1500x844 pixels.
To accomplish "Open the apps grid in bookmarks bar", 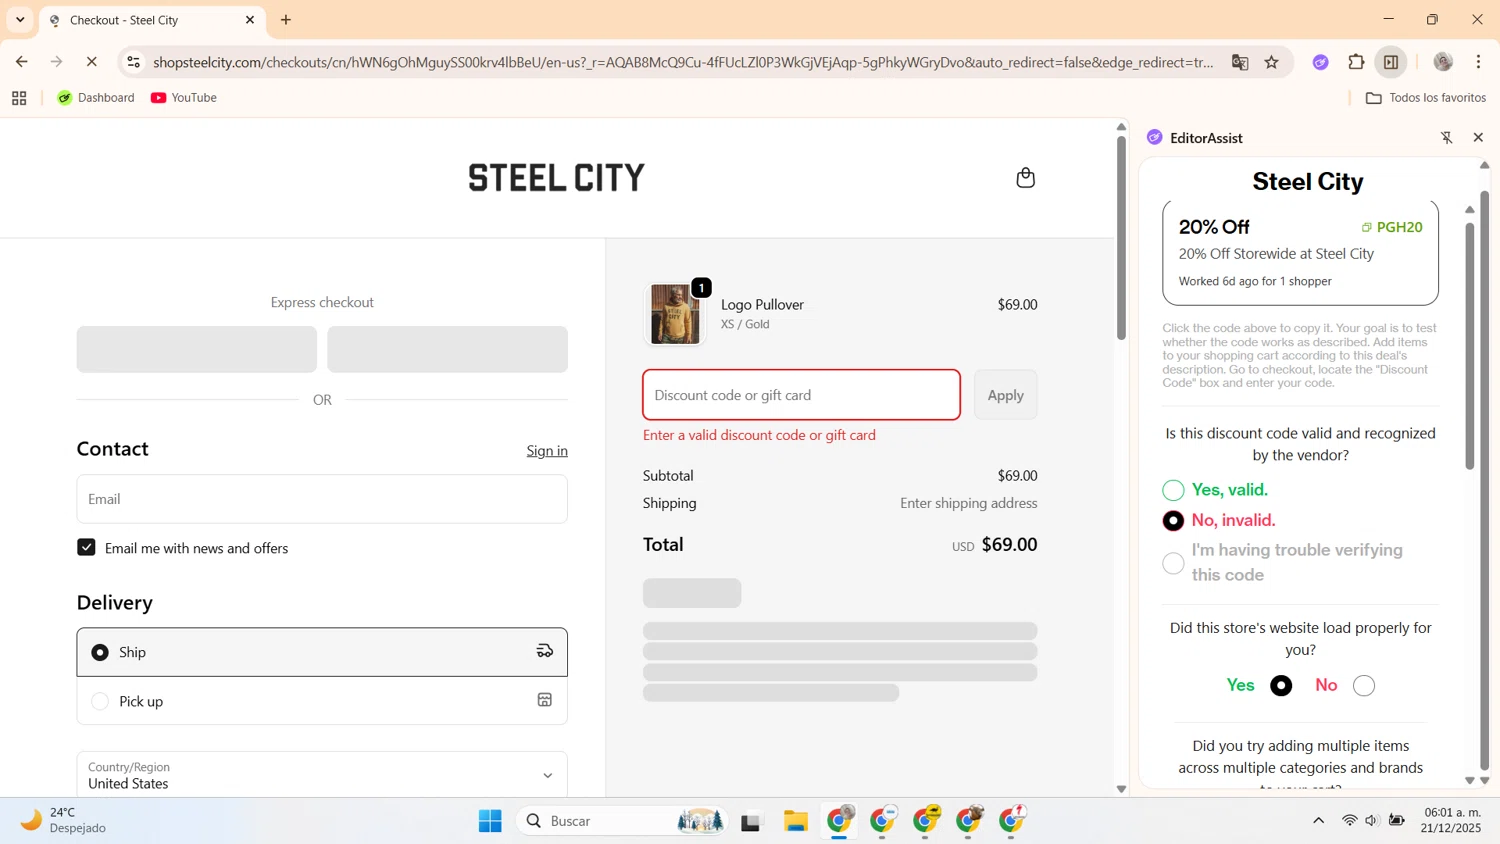I will coord(19,98).
